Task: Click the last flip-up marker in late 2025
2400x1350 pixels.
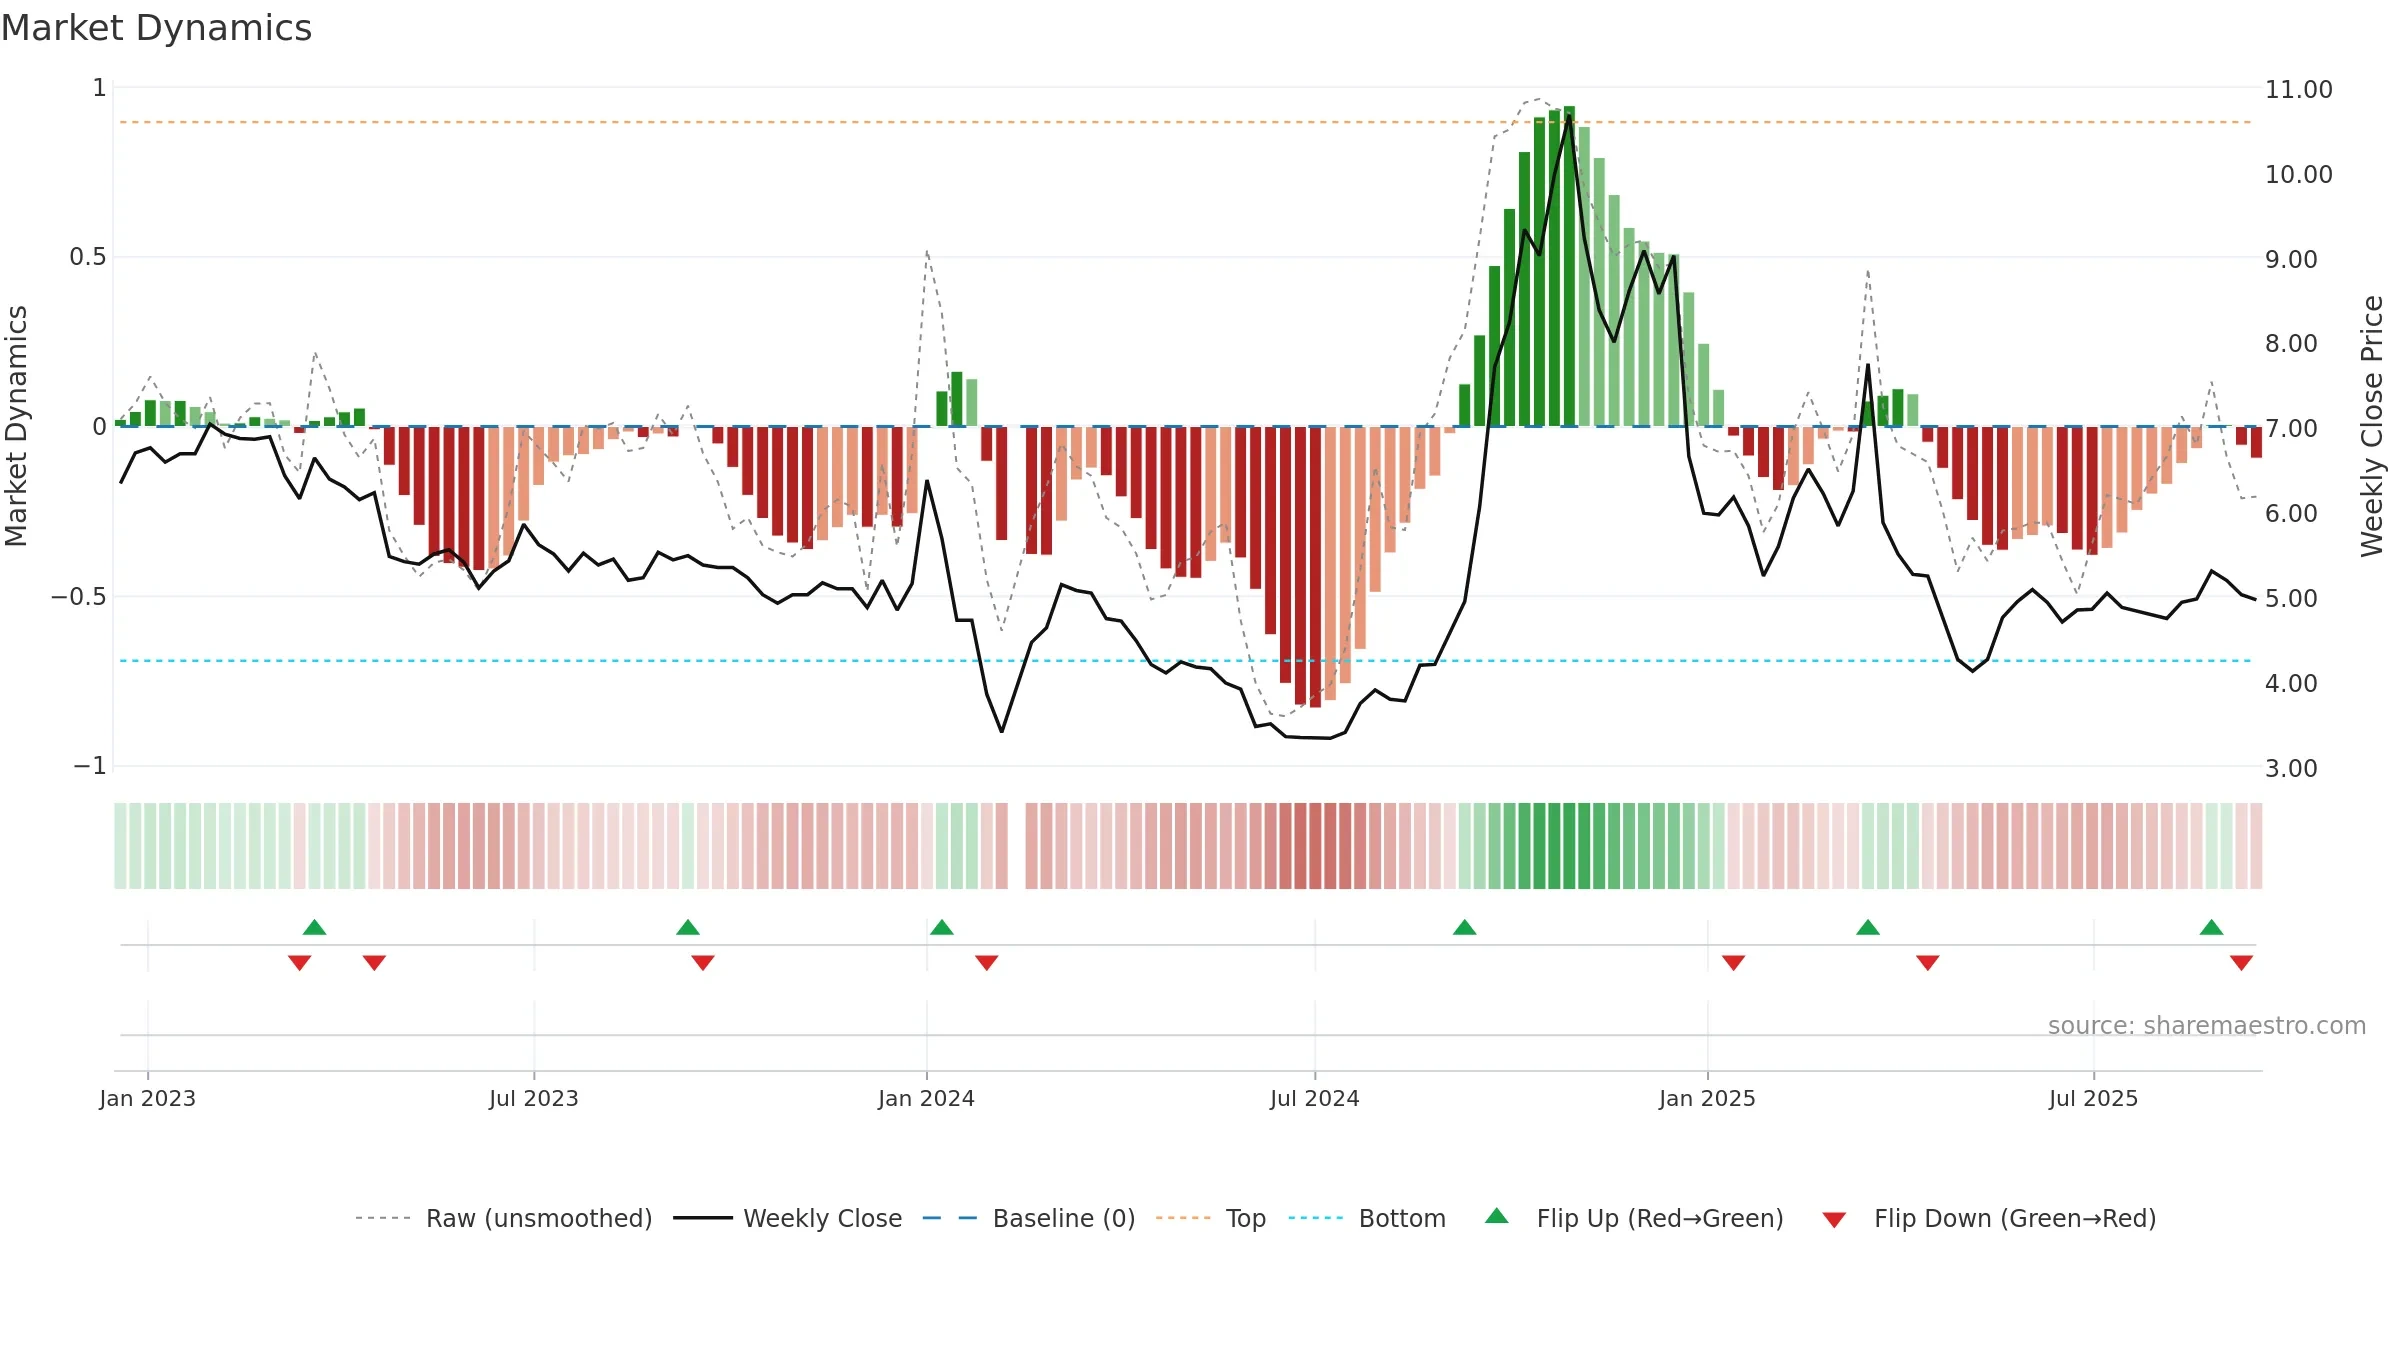Action: tap(2212, 927)
